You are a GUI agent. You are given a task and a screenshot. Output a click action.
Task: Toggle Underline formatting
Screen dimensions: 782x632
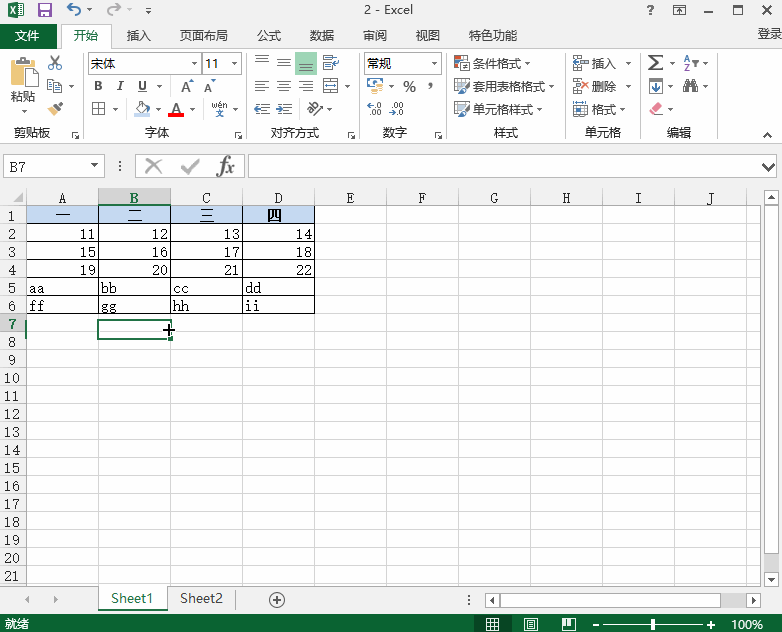point(142,86)
